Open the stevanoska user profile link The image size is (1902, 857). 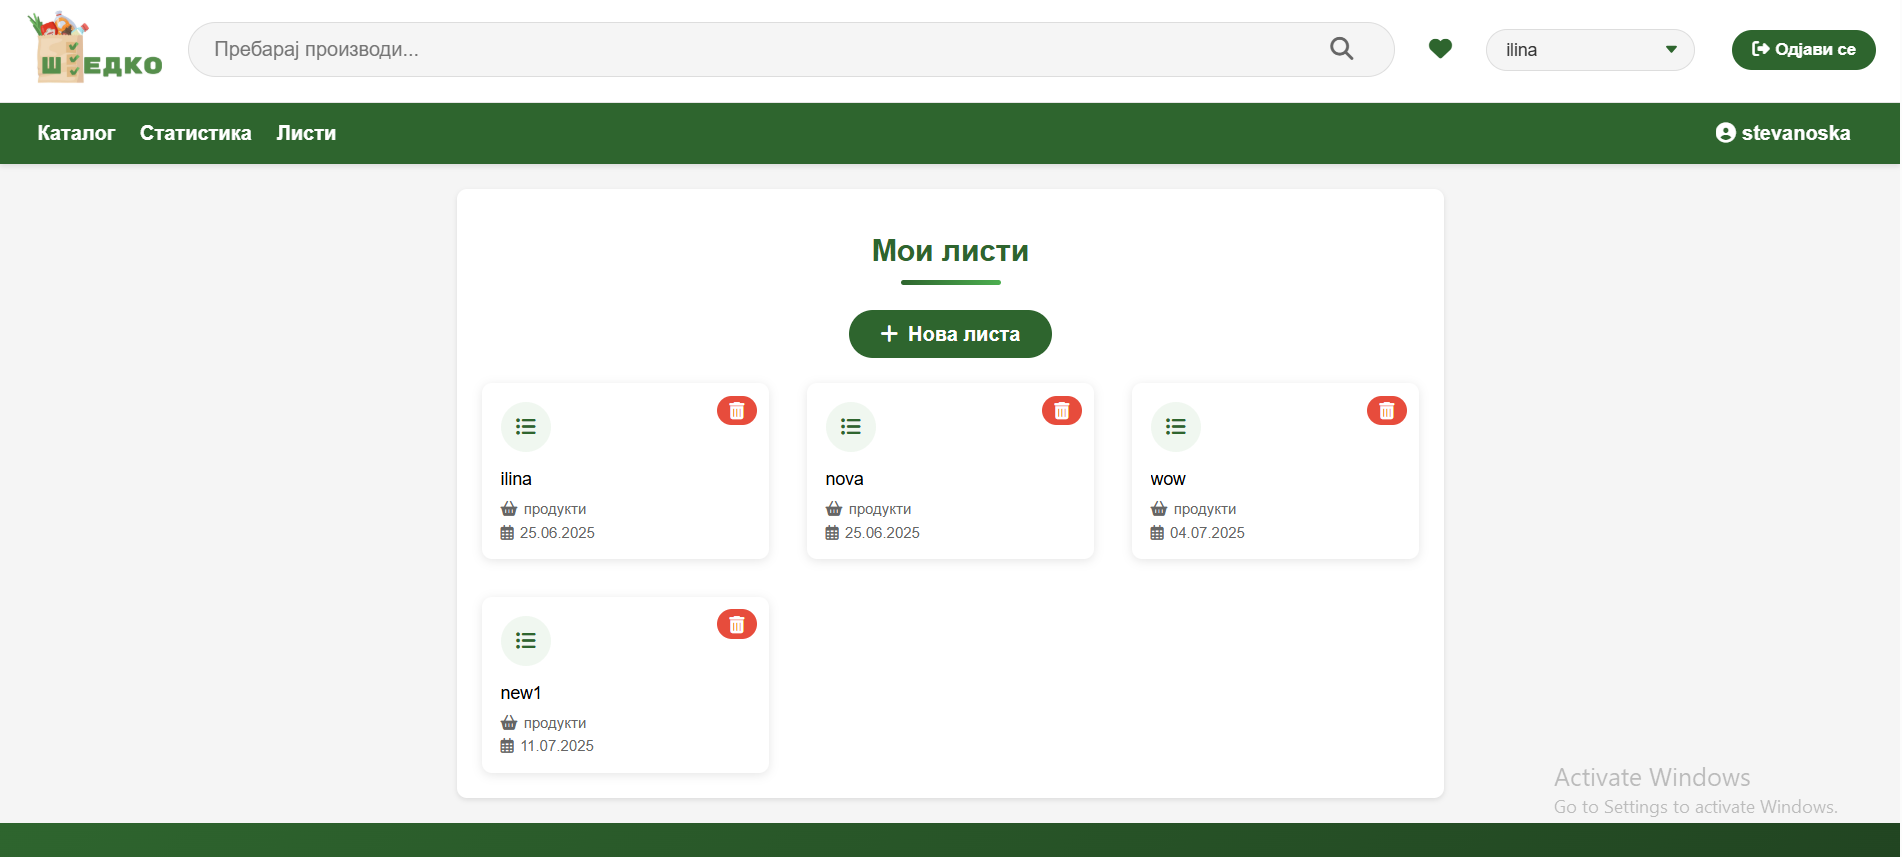point(1783,133)
